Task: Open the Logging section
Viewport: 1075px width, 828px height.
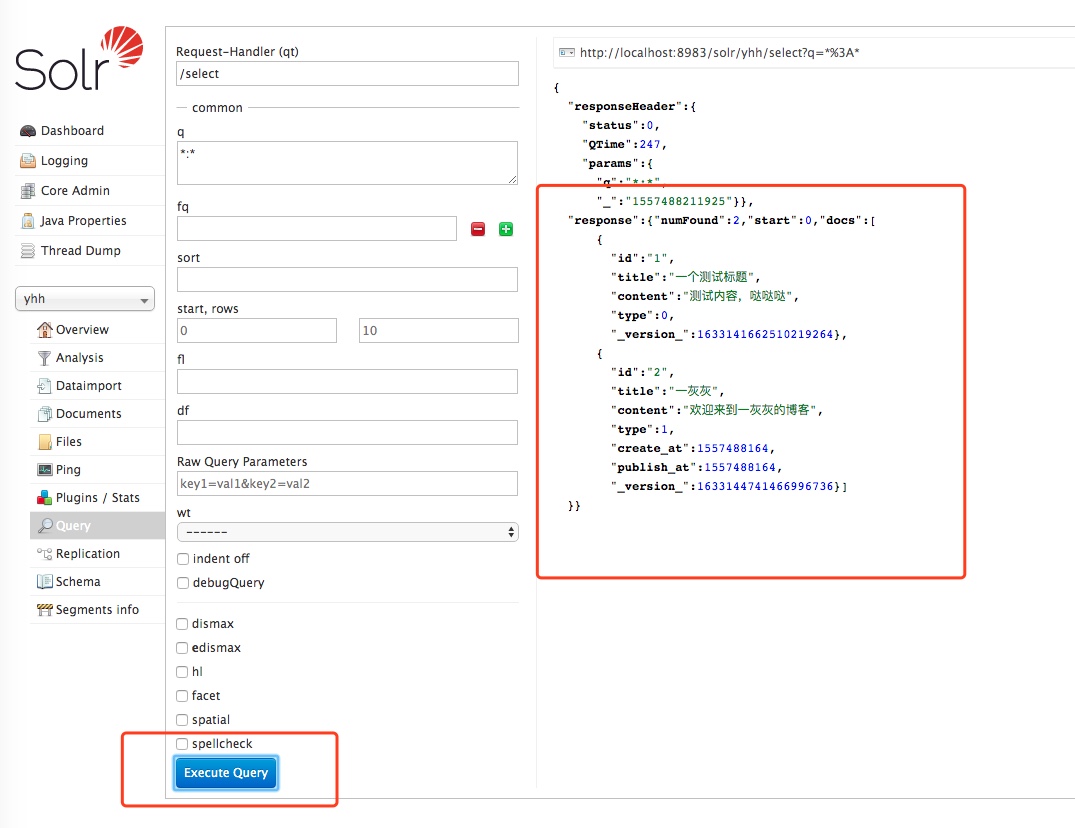Action: pyautogui.click(x=64, y=161)
